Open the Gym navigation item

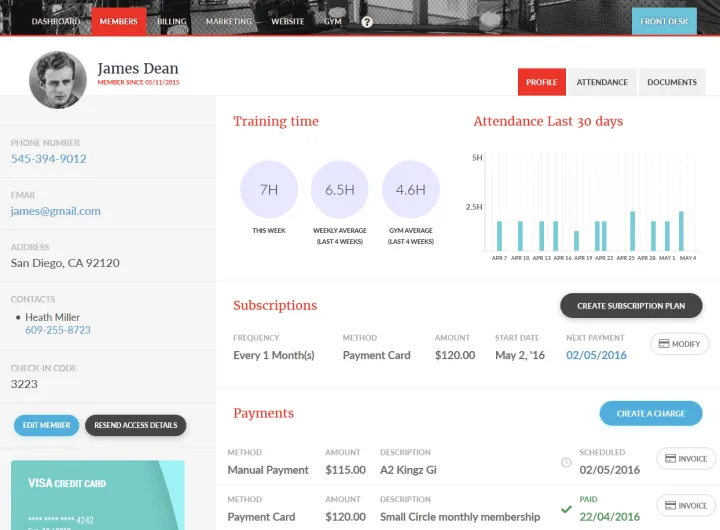[332, 21]
